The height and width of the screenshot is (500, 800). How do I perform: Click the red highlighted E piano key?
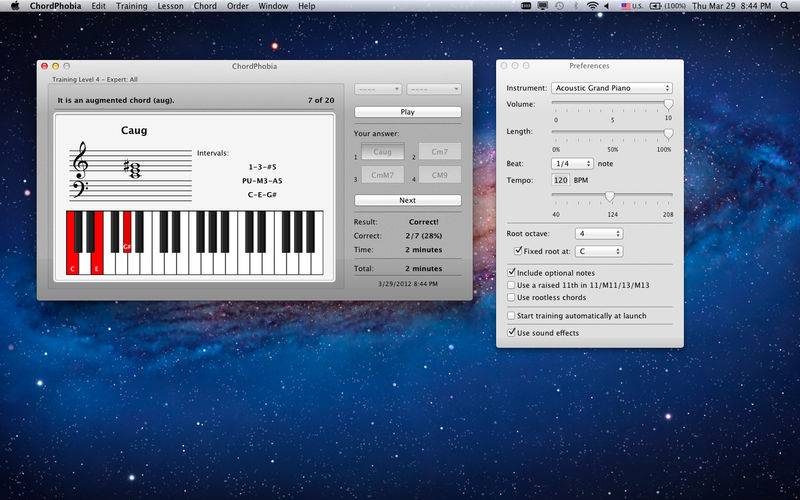[x=97, y=264]
